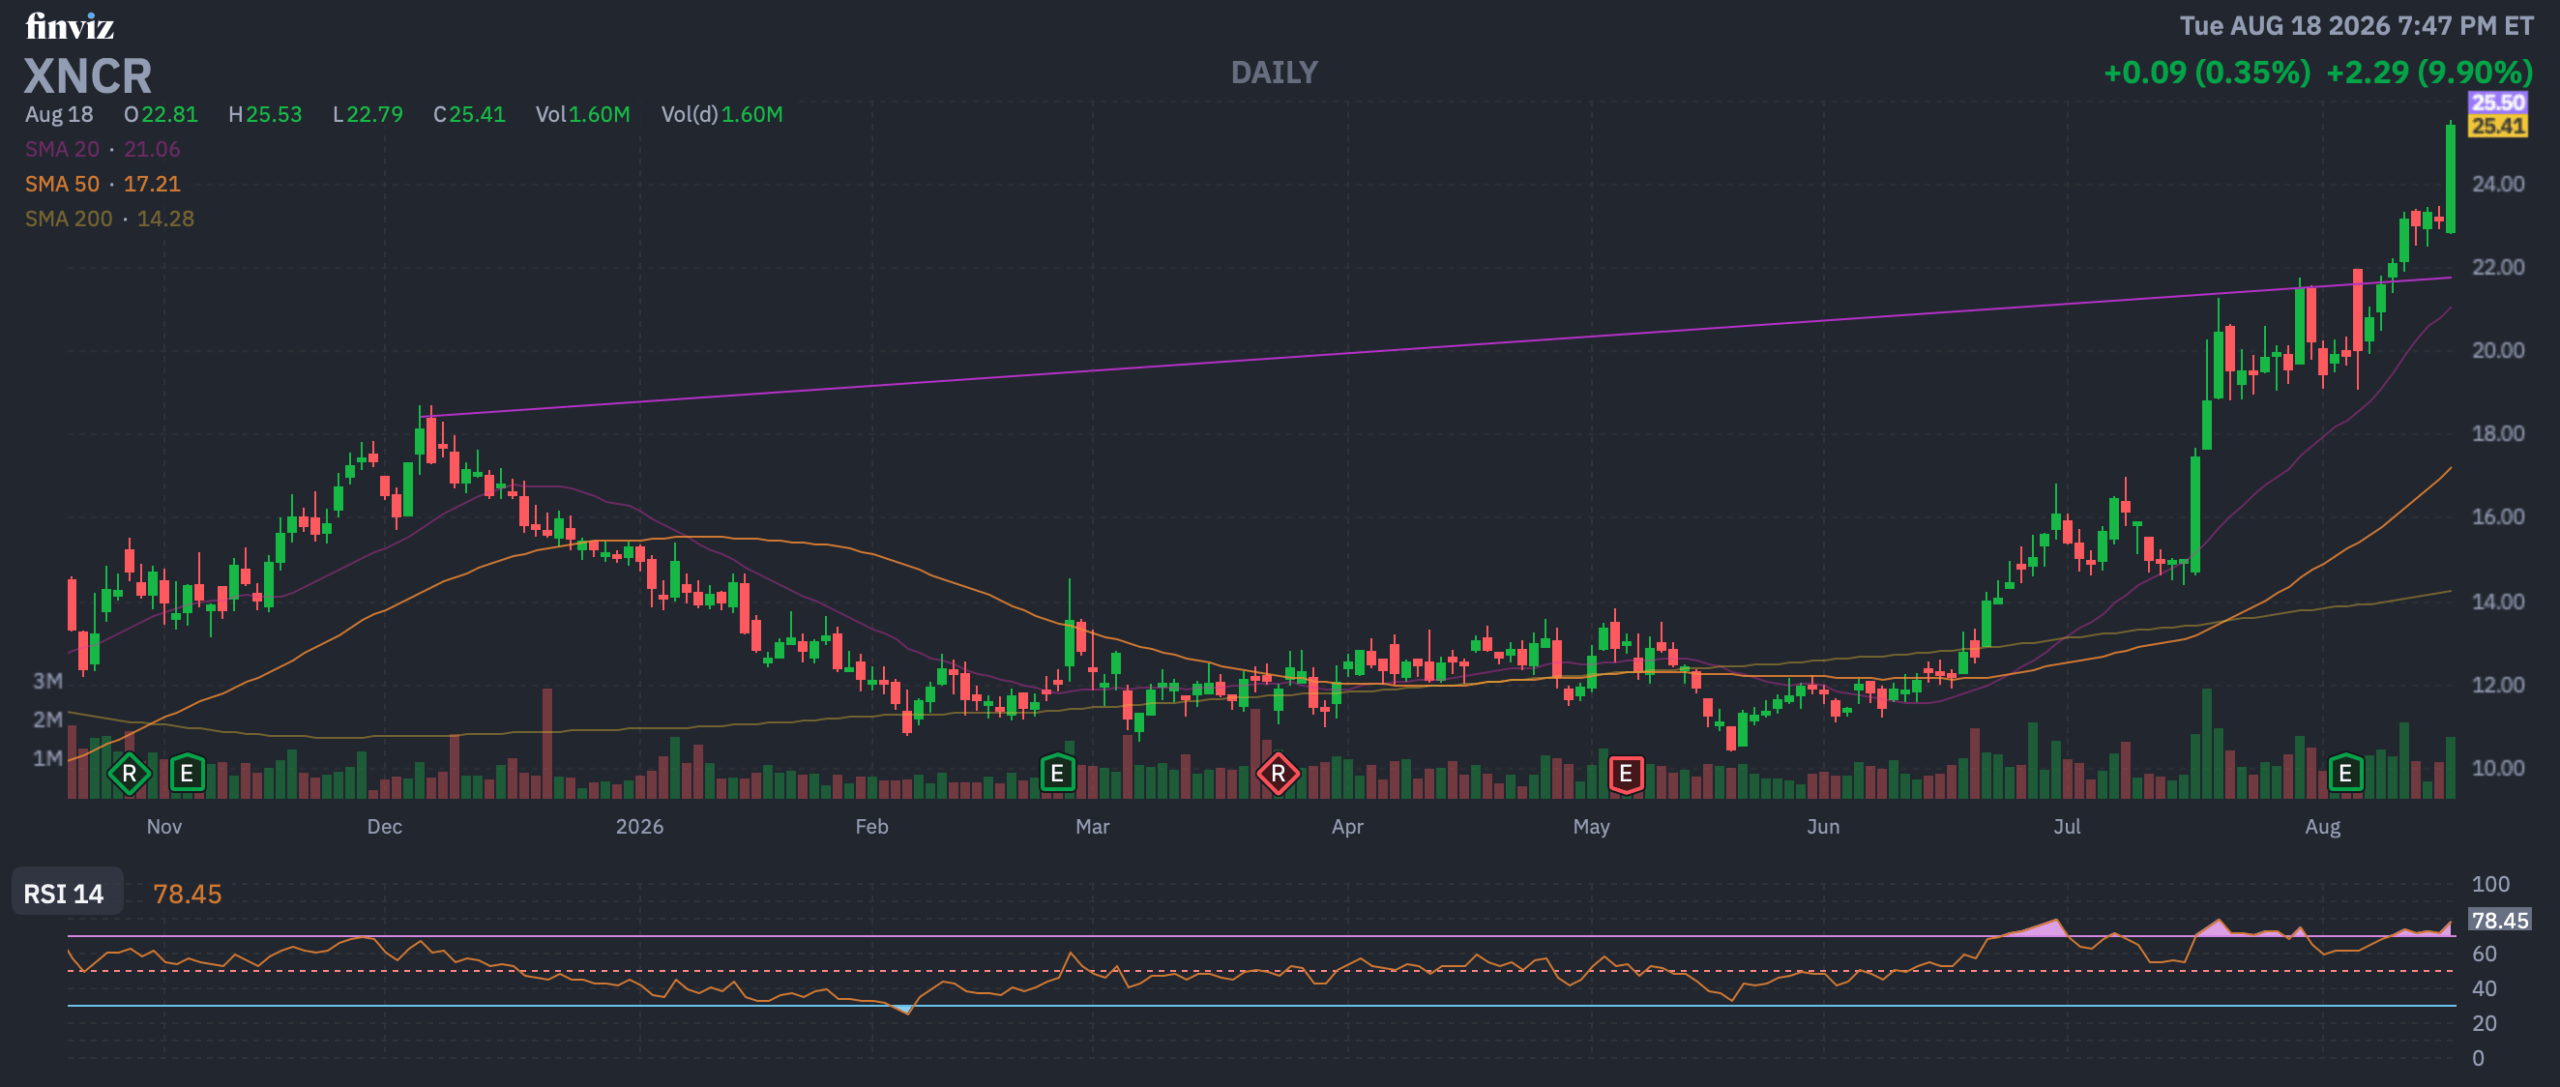The height and width of the screenshot is (1087, 2560).
Task: Click the orange RSI value beside RSI 14
Action: click(187, 894)
